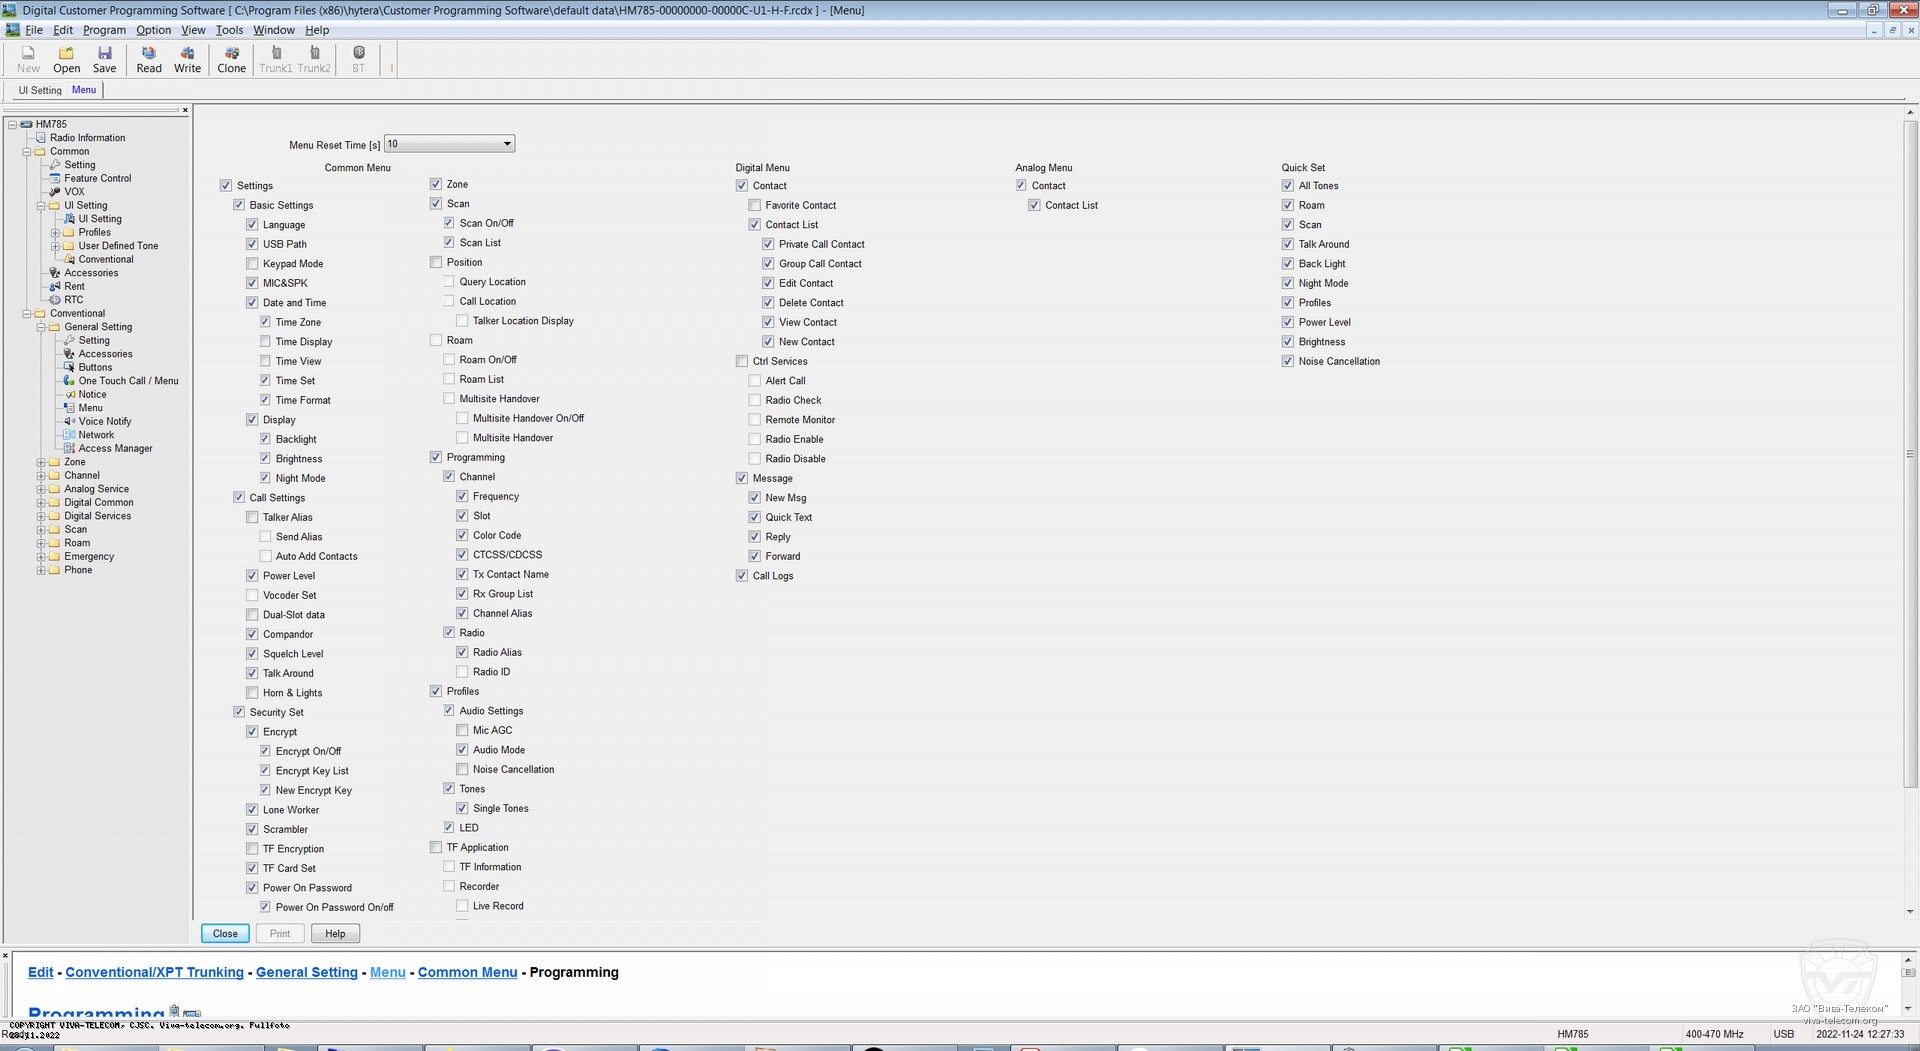Image resolution: width=1920 pixels, height=1051 pixels.
Task: Follow the Common Menu breadcrumb link
Action: coord(467,972)
